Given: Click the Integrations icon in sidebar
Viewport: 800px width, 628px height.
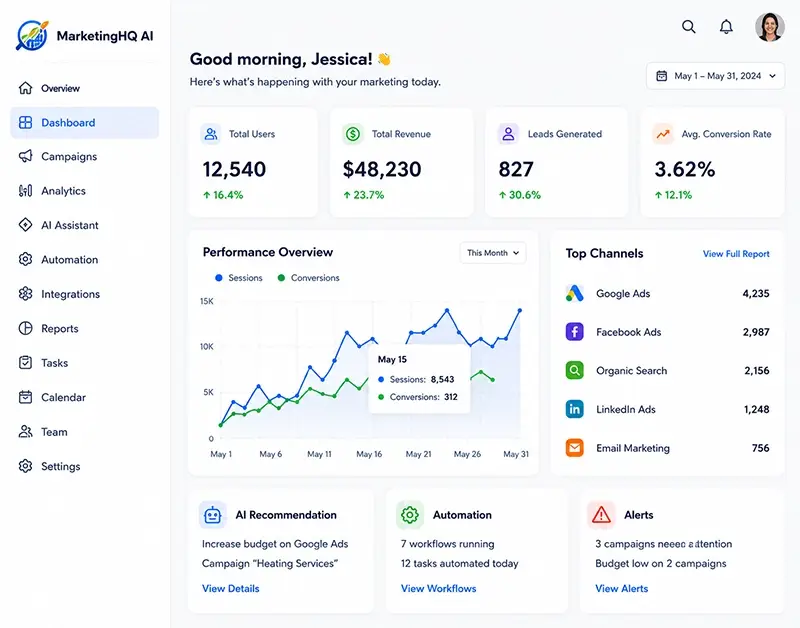Looking at the screenshot, I should [x=26, y=294].
